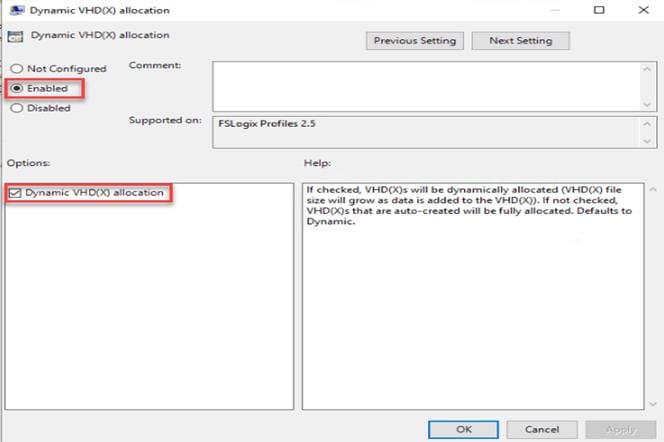This screenshot has height=442, width=664.
Task: Click the Help pane scroll down arrow
Action: (653, 404)
